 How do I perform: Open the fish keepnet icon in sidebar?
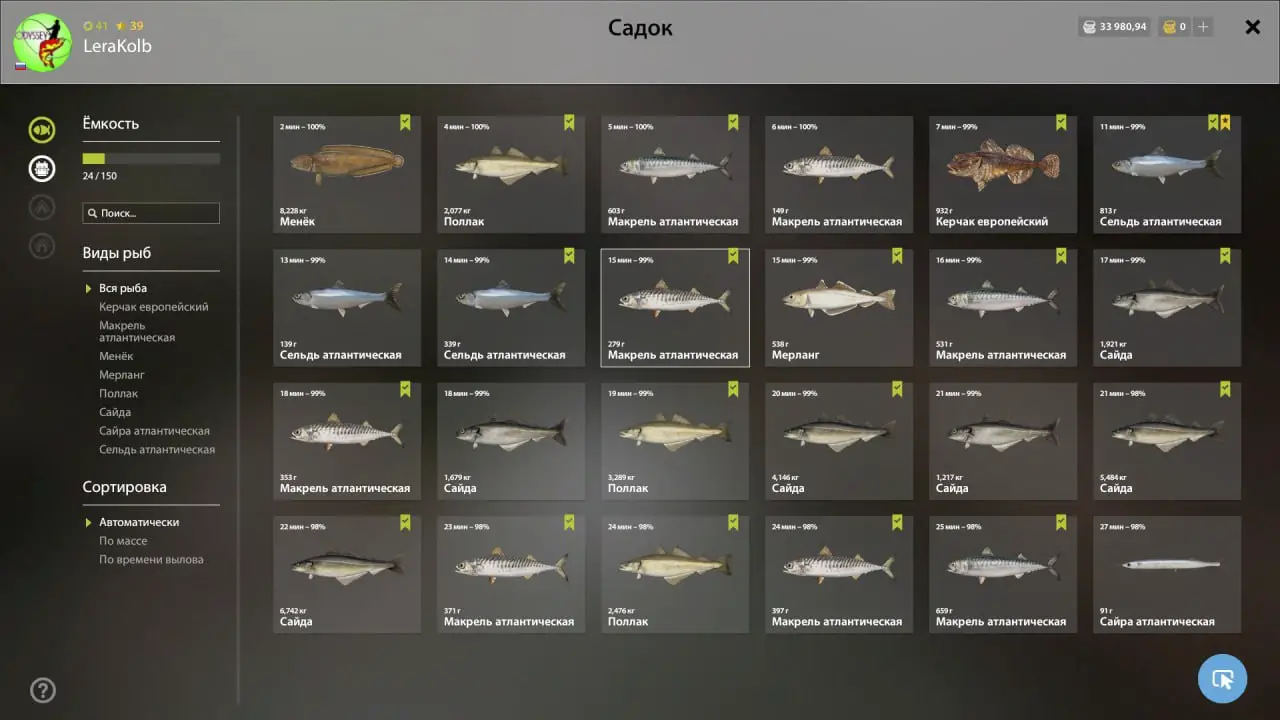[42, 129]
